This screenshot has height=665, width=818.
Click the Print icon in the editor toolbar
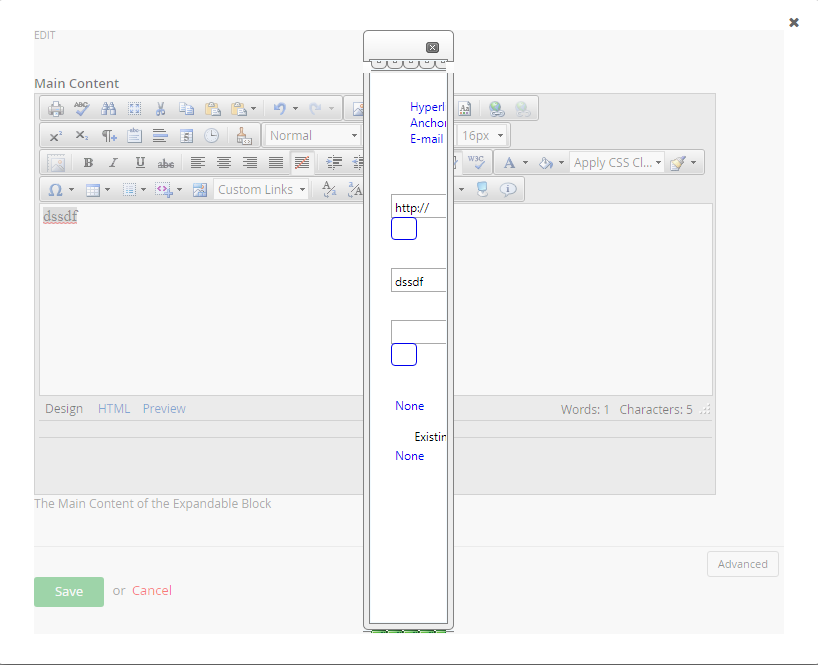tap(56, 108)
